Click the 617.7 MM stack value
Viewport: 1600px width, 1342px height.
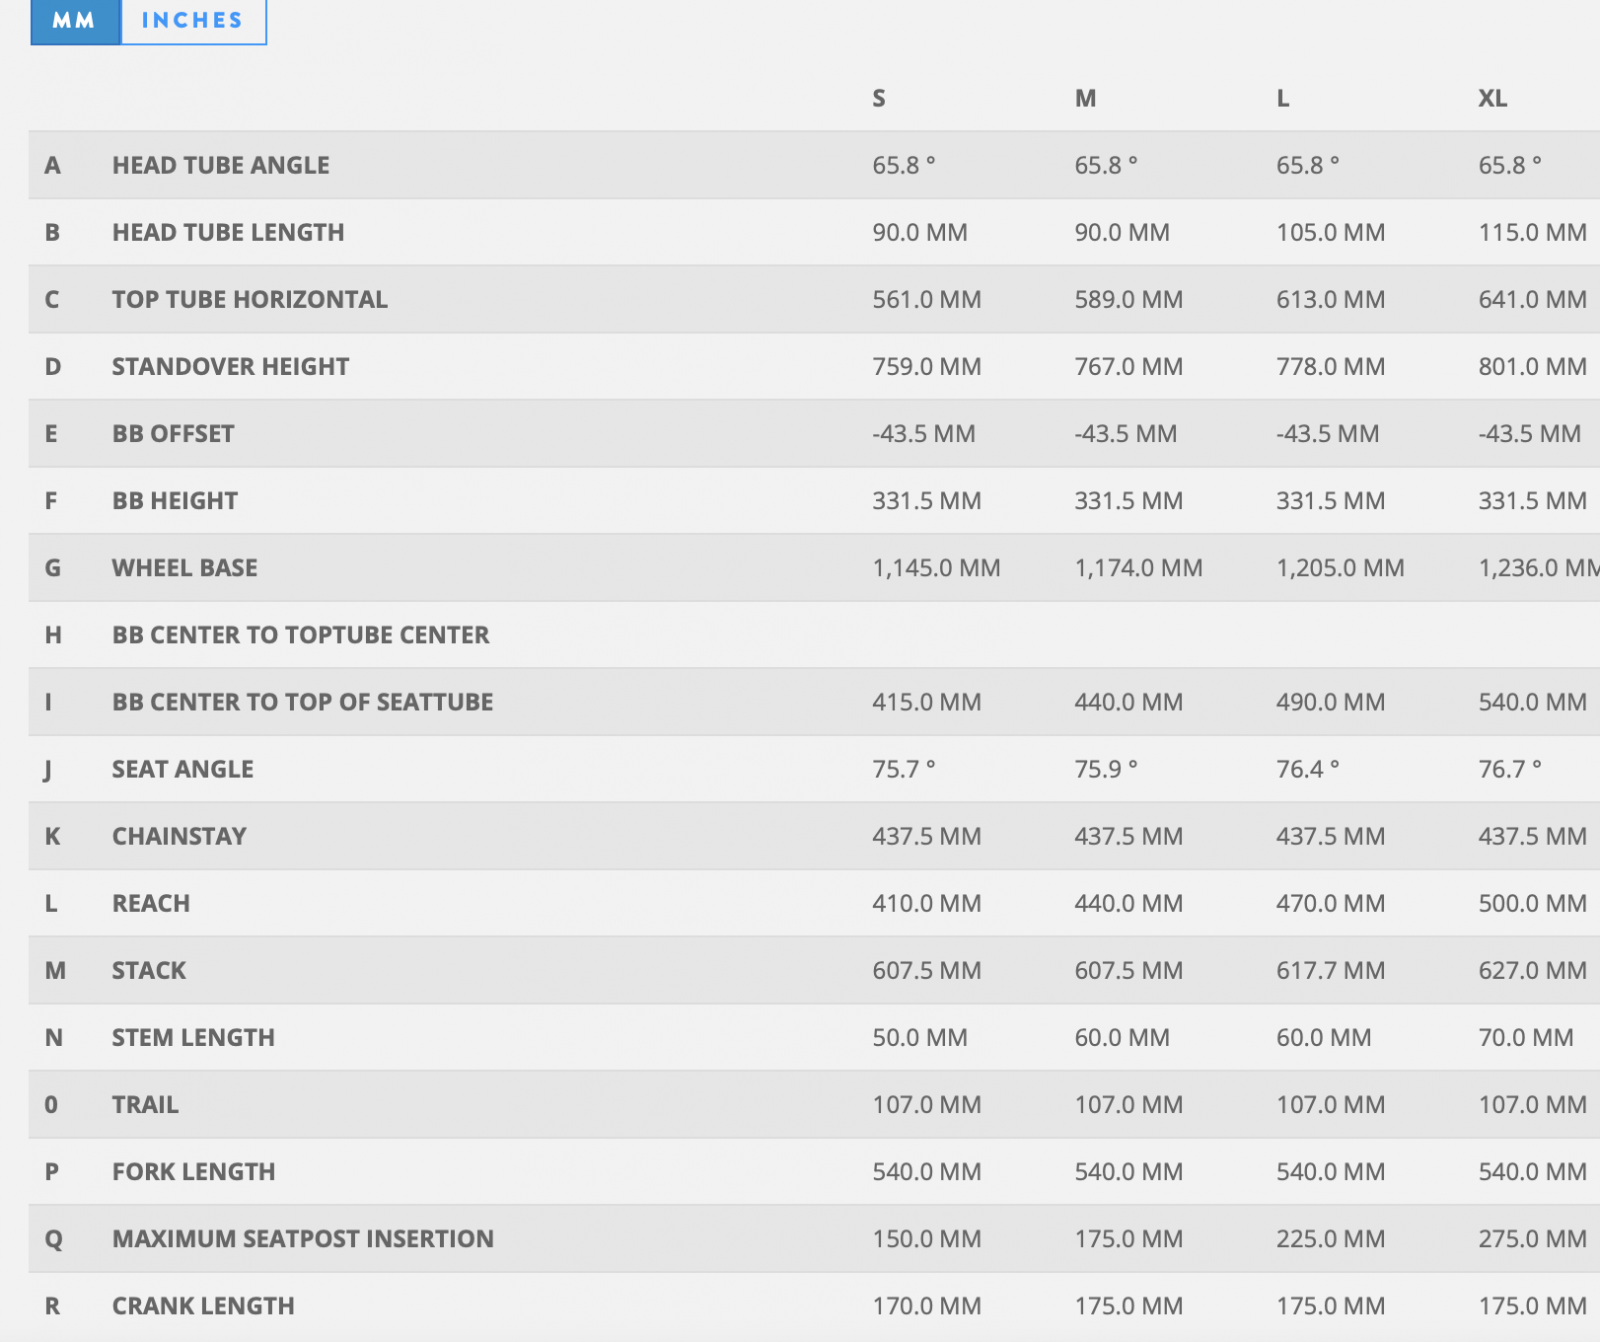1331,969
